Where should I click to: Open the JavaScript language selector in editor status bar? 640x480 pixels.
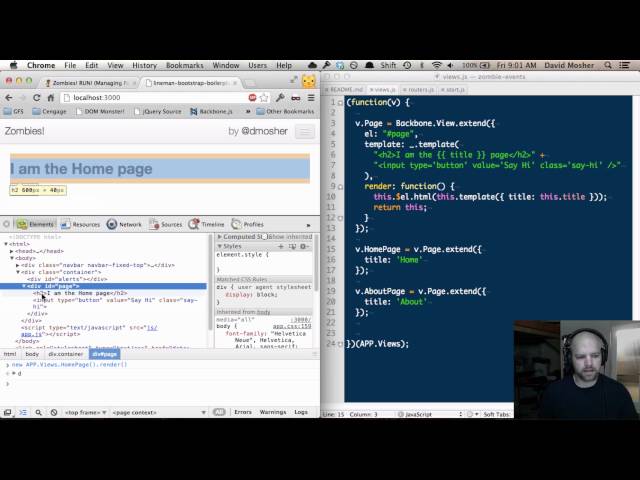tap(431, 414)
